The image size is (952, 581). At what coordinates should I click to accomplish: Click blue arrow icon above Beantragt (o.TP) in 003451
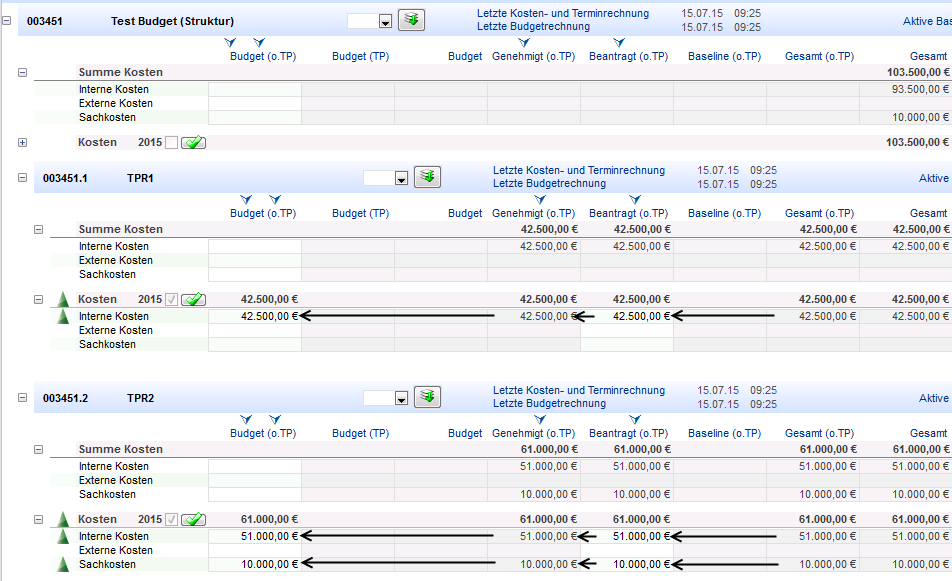click(x=619, y=42)
